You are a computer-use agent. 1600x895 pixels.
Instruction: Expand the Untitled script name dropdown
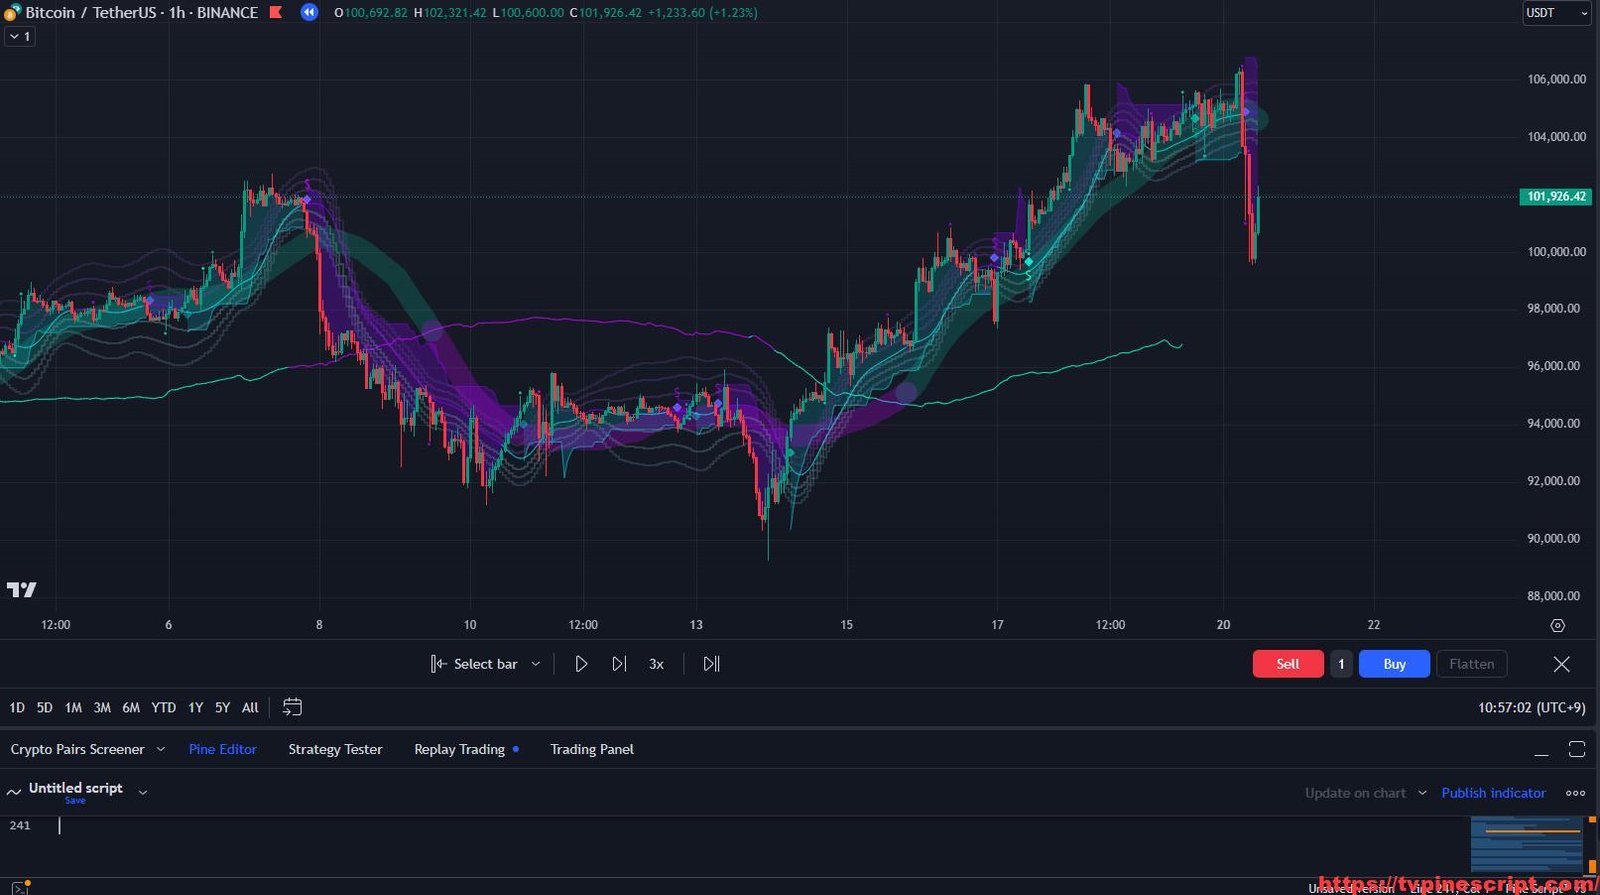(x=143, y=792)
